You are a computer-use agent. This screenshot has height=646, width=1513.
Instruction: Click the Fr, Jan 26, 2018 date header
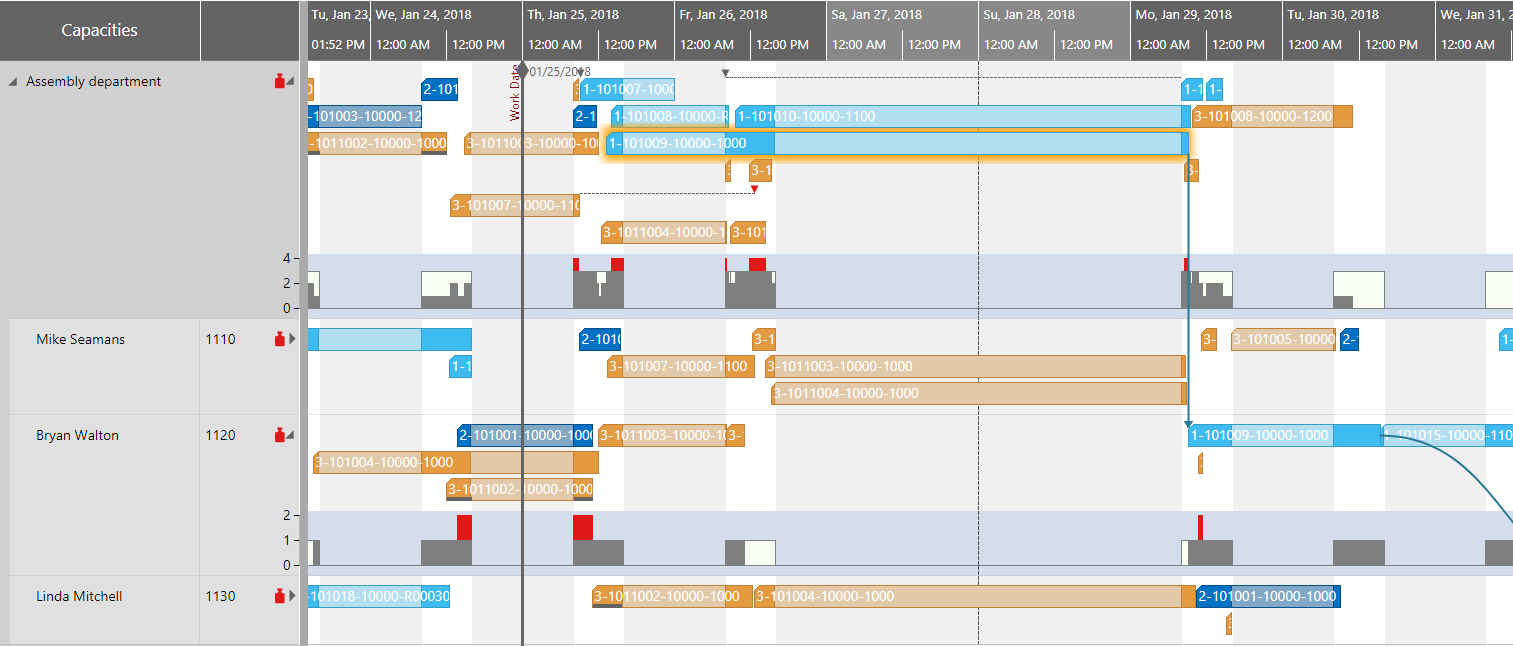tap(723, 15)
